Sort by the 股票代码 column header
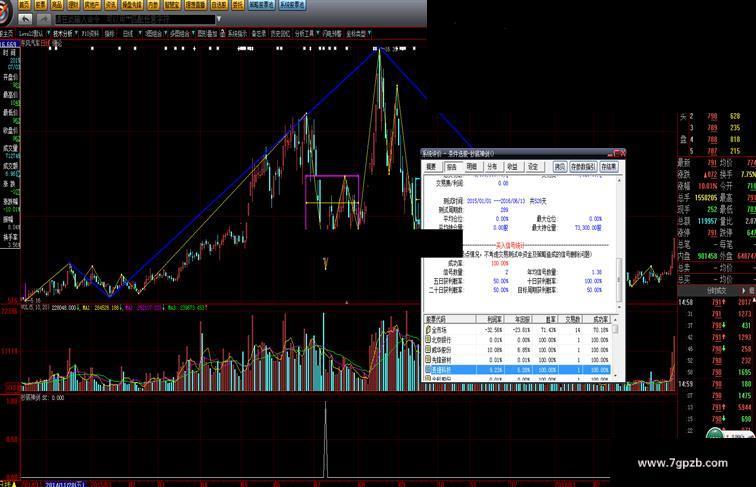 pyautogui.click(x=449, y=319)
